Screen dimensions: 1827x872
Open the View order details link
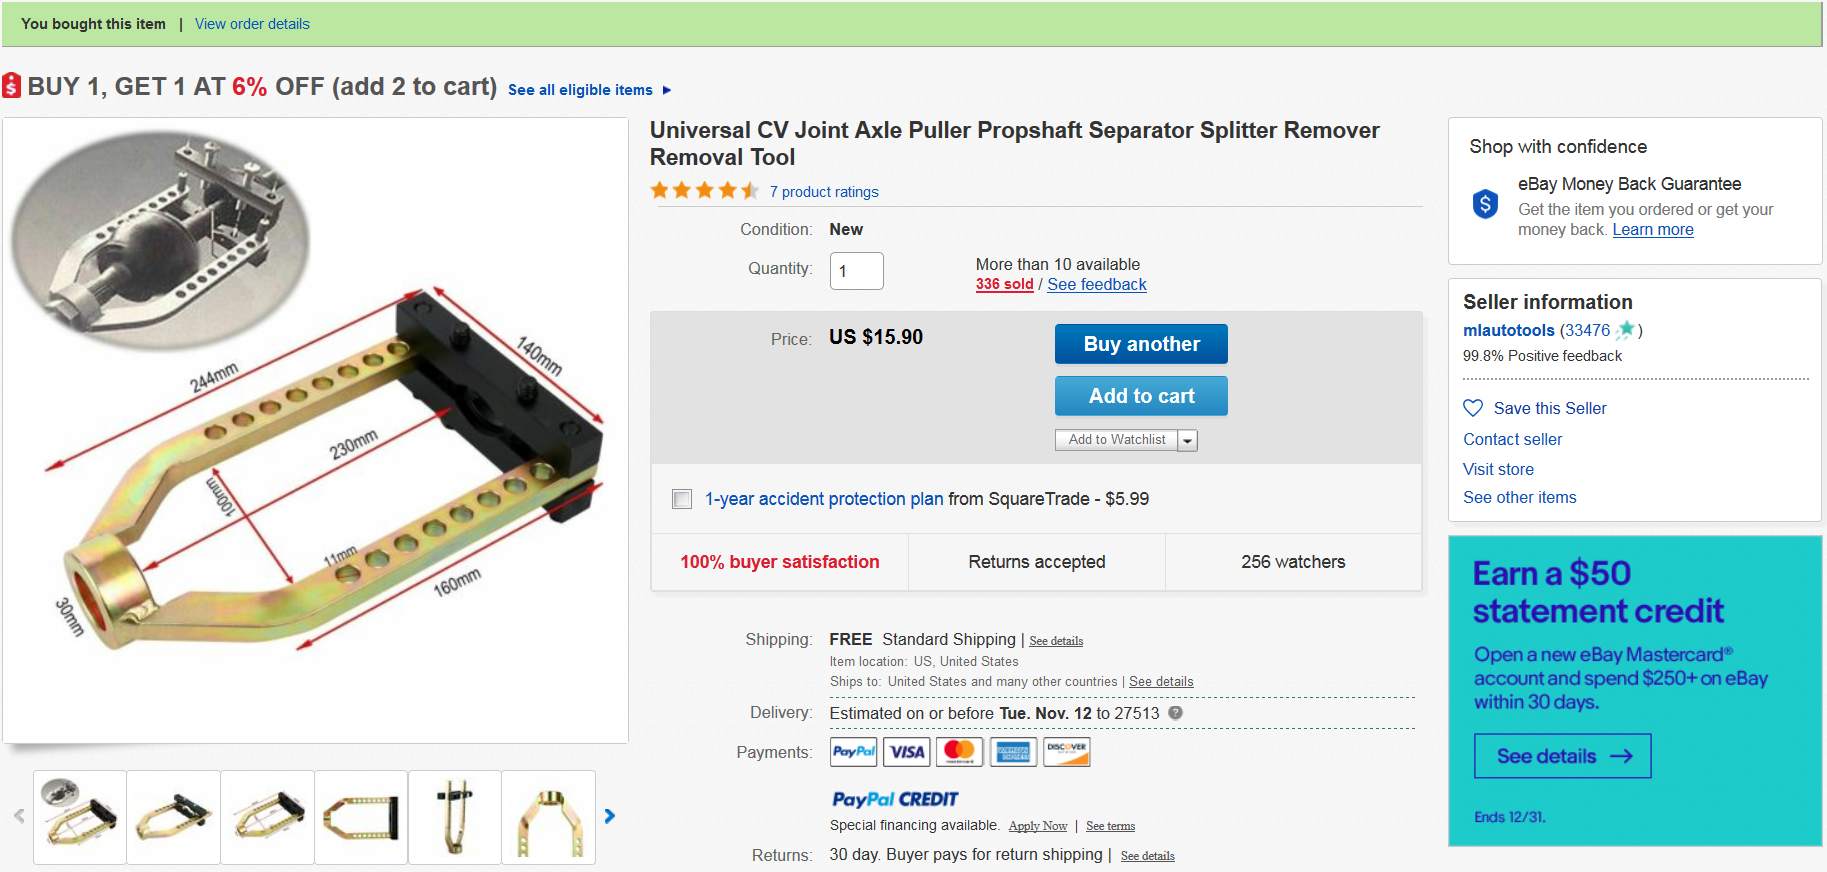252,24
